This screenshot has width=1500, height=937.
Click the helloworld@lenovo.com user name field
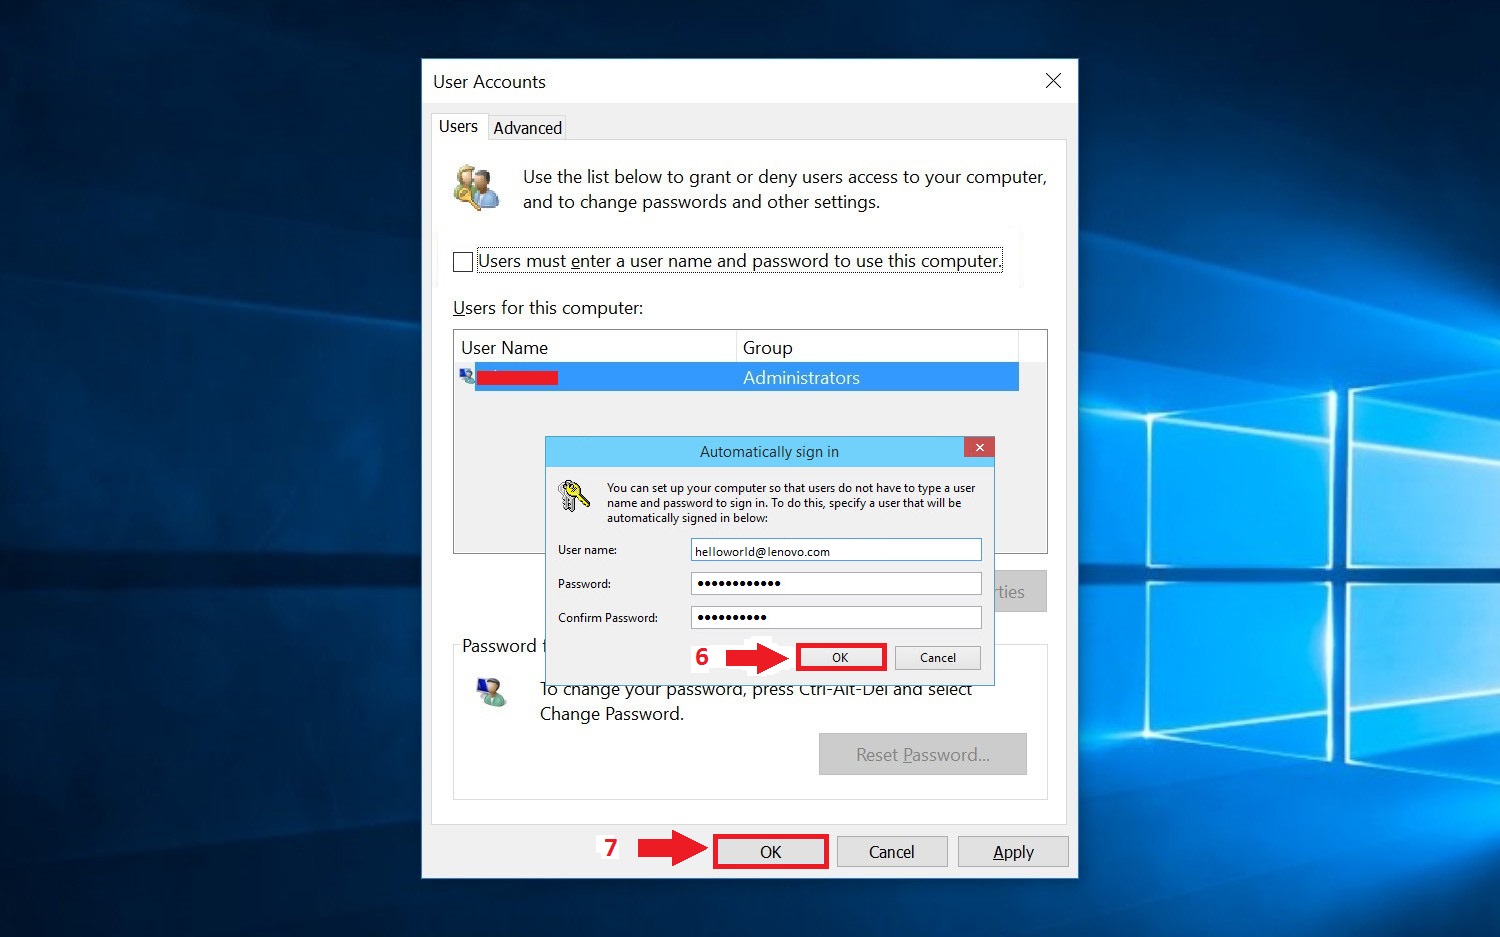(835, 549)
